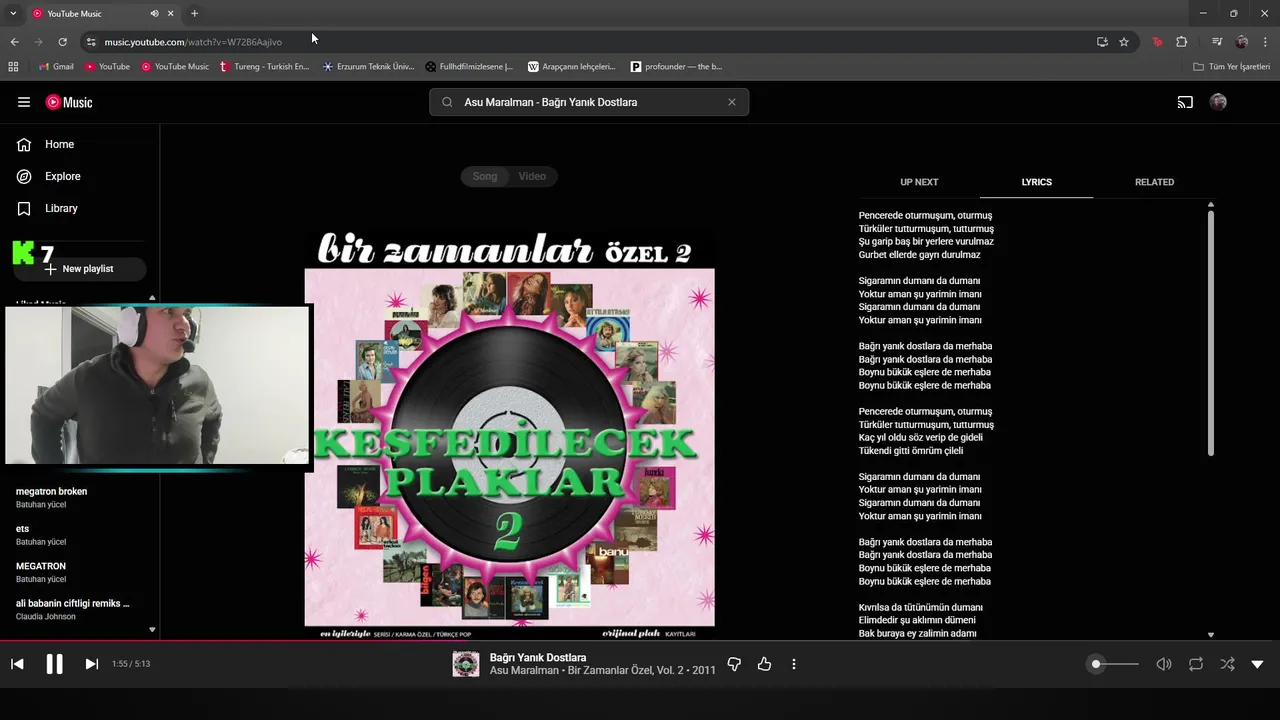
Task: Switch player to Song mode
Action: click(x=485, y=176)
